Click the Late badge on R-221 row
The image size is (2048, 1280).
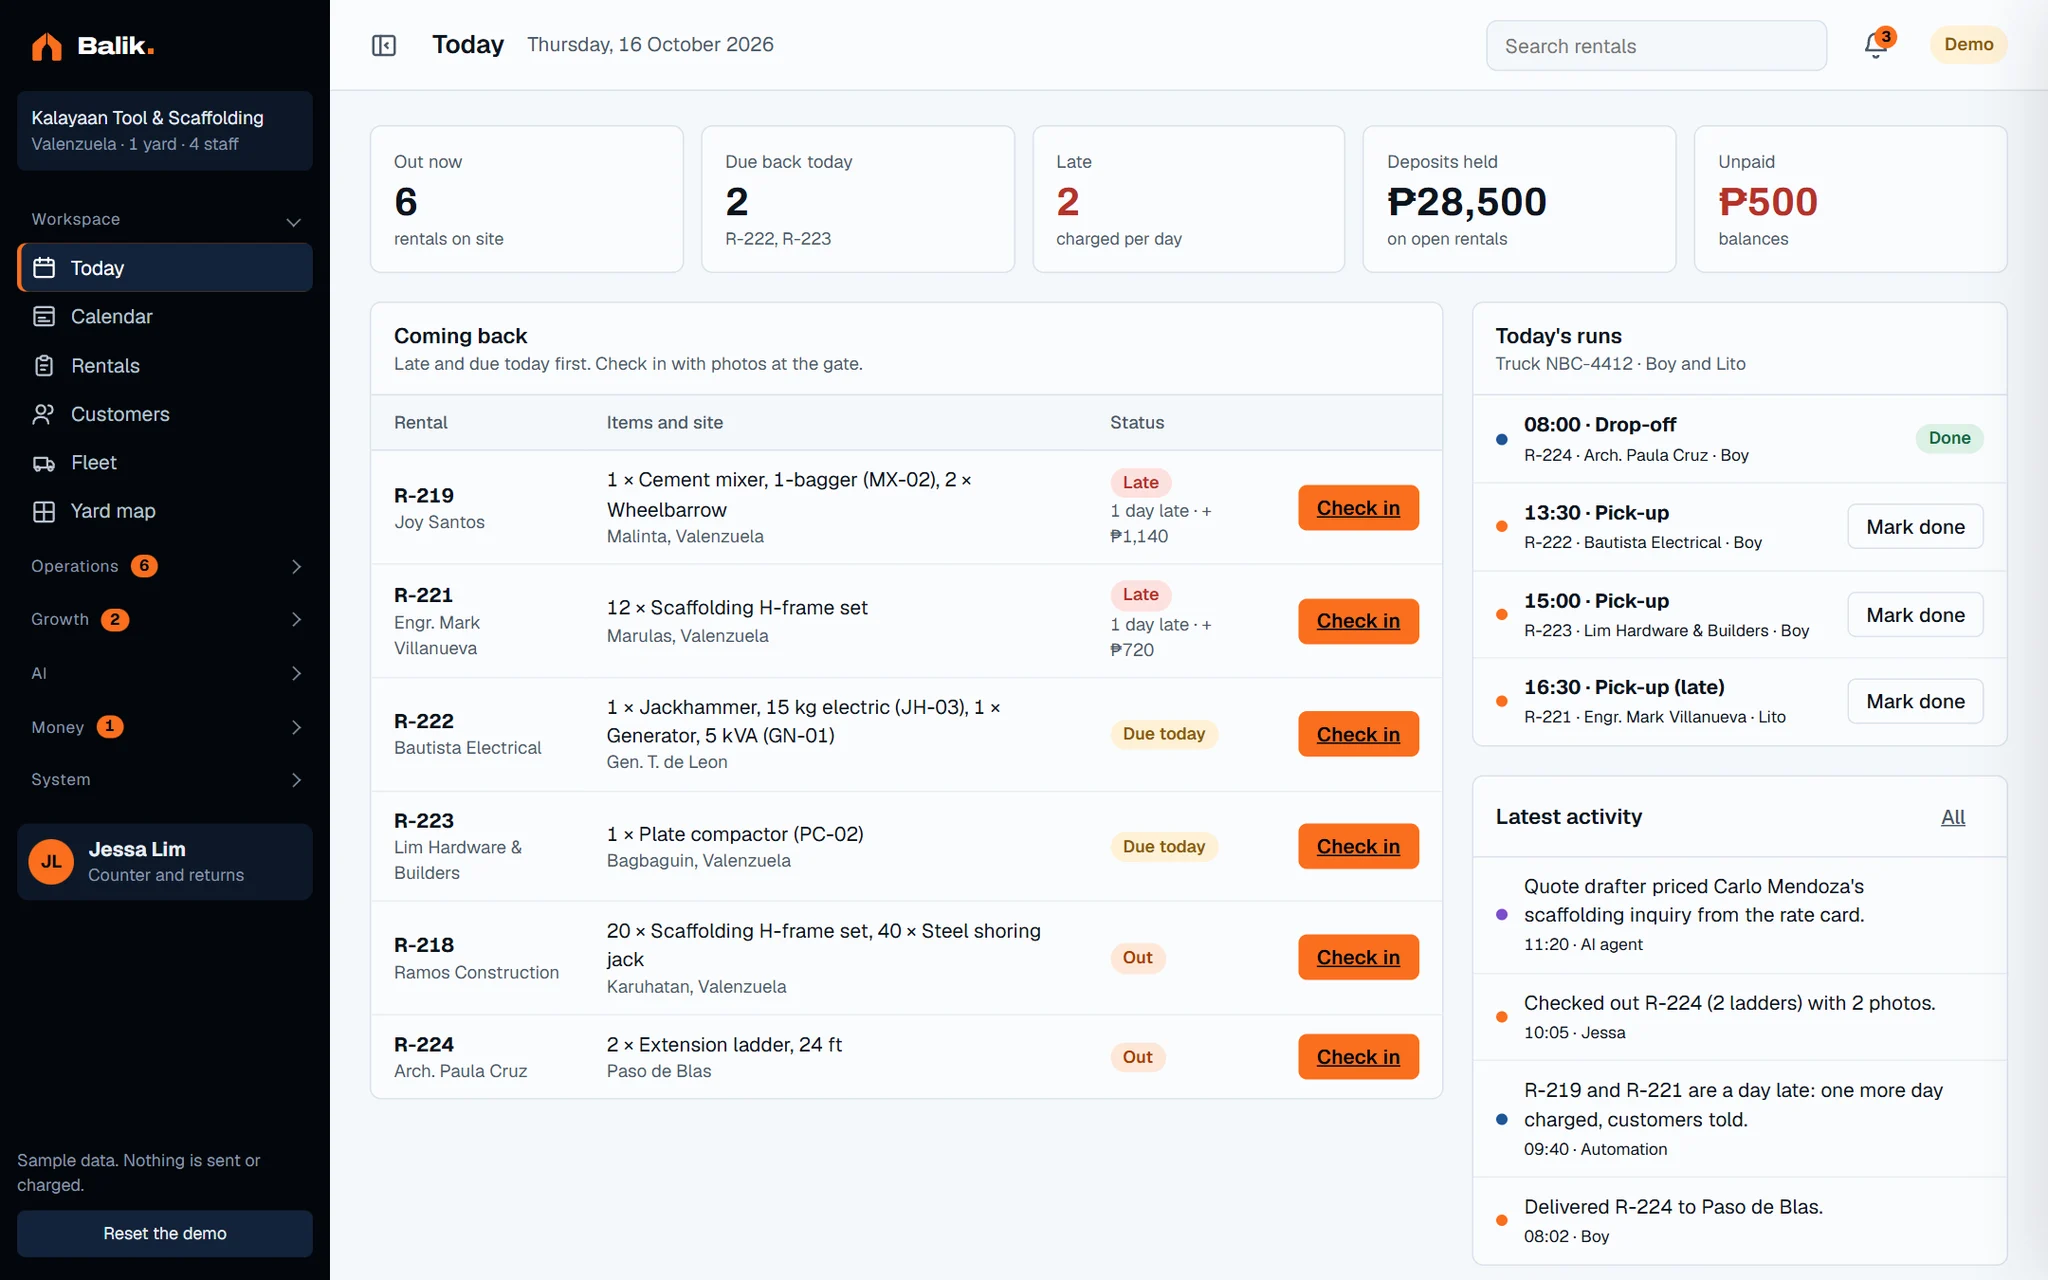(x=1140, y=594)
